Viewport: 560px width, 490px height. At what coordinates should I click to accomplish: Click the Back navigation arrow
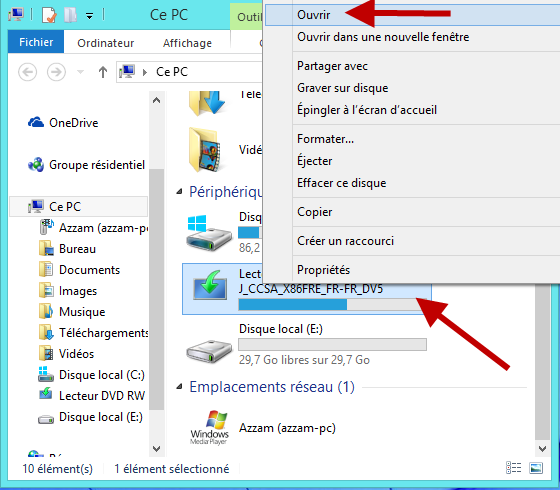pos(28,72)
